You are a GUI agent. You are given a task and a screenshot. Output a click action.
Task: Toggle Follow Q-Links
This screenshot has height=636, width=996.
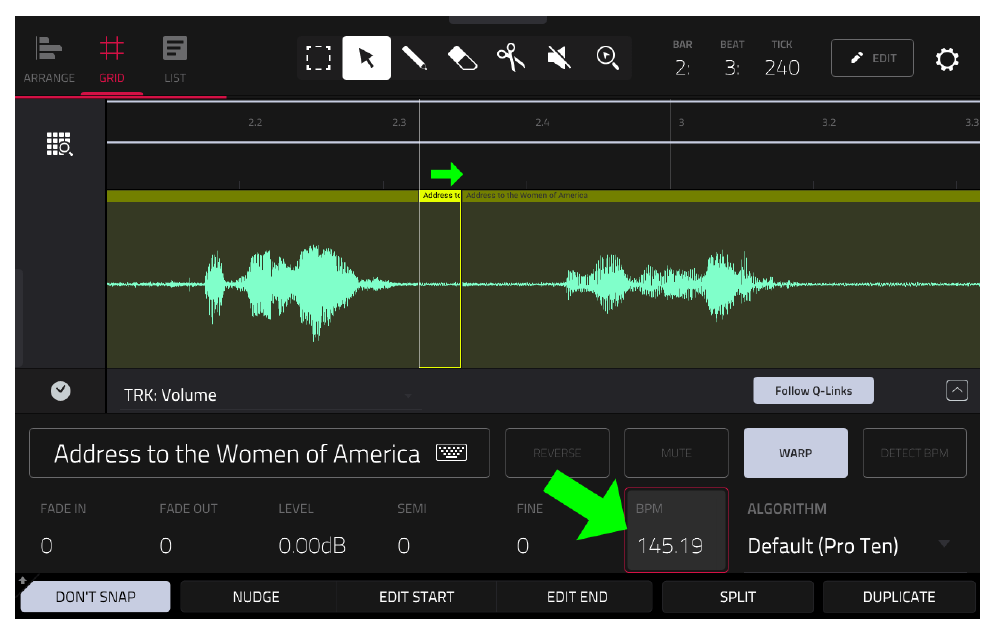813,391
